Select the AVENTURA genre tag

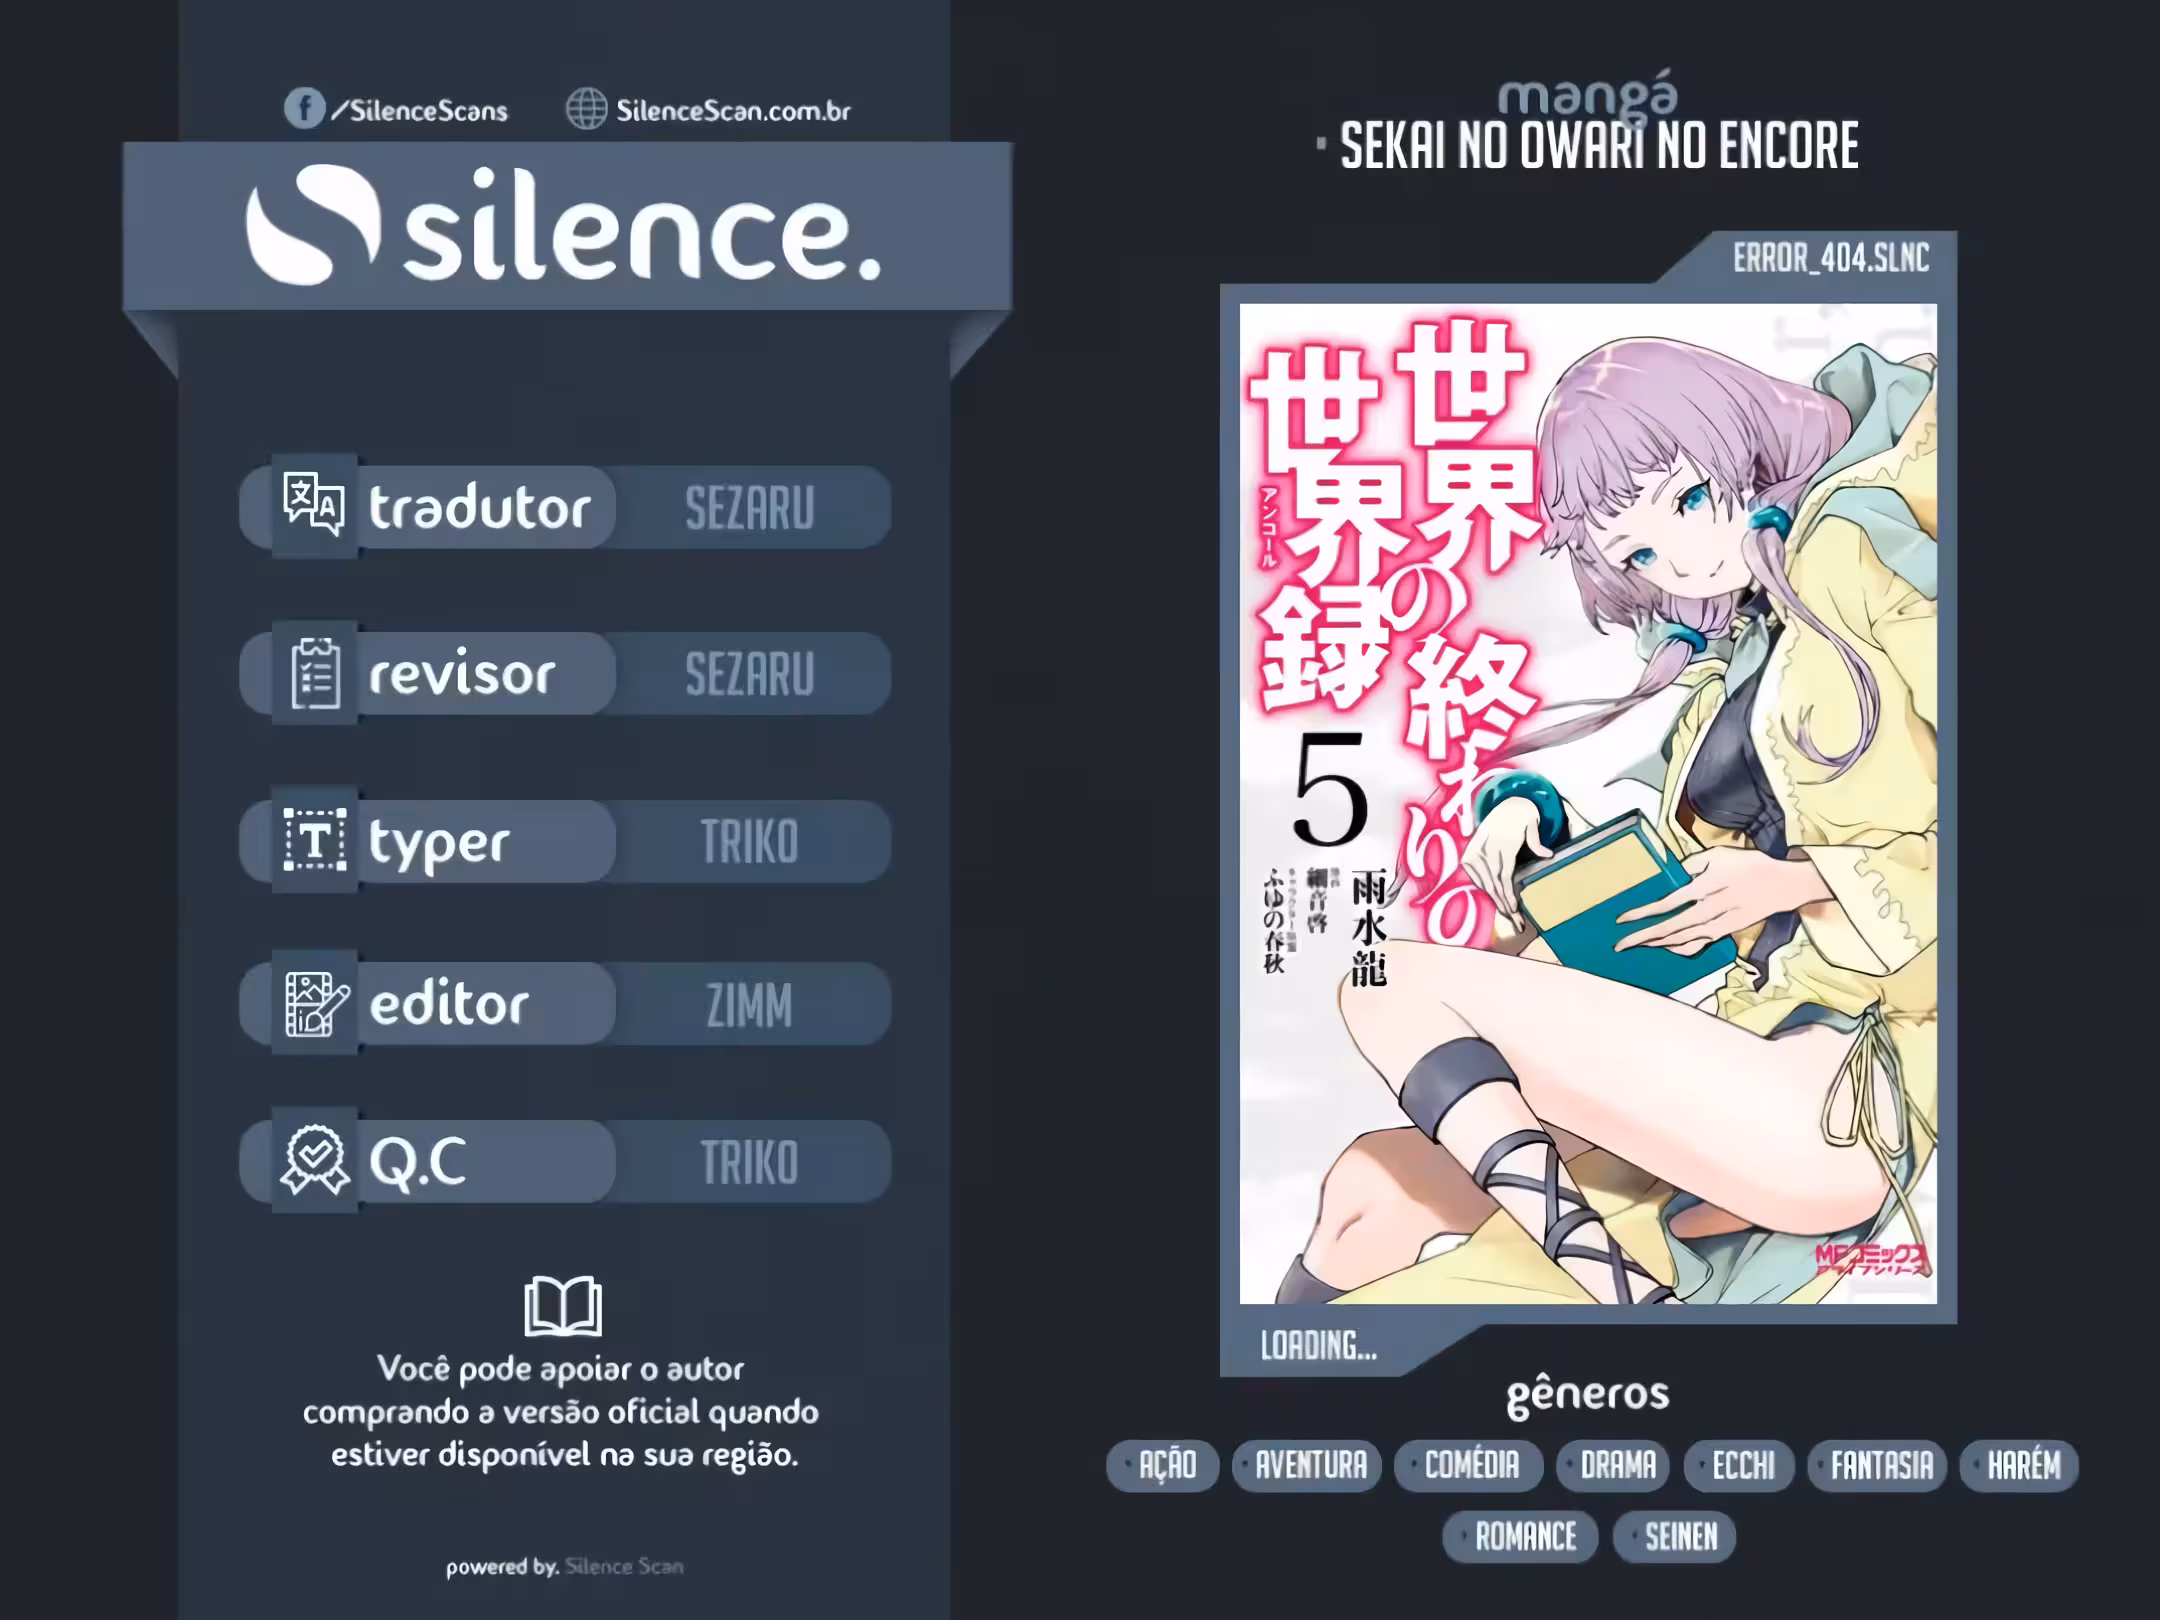coord(1307,1466)
